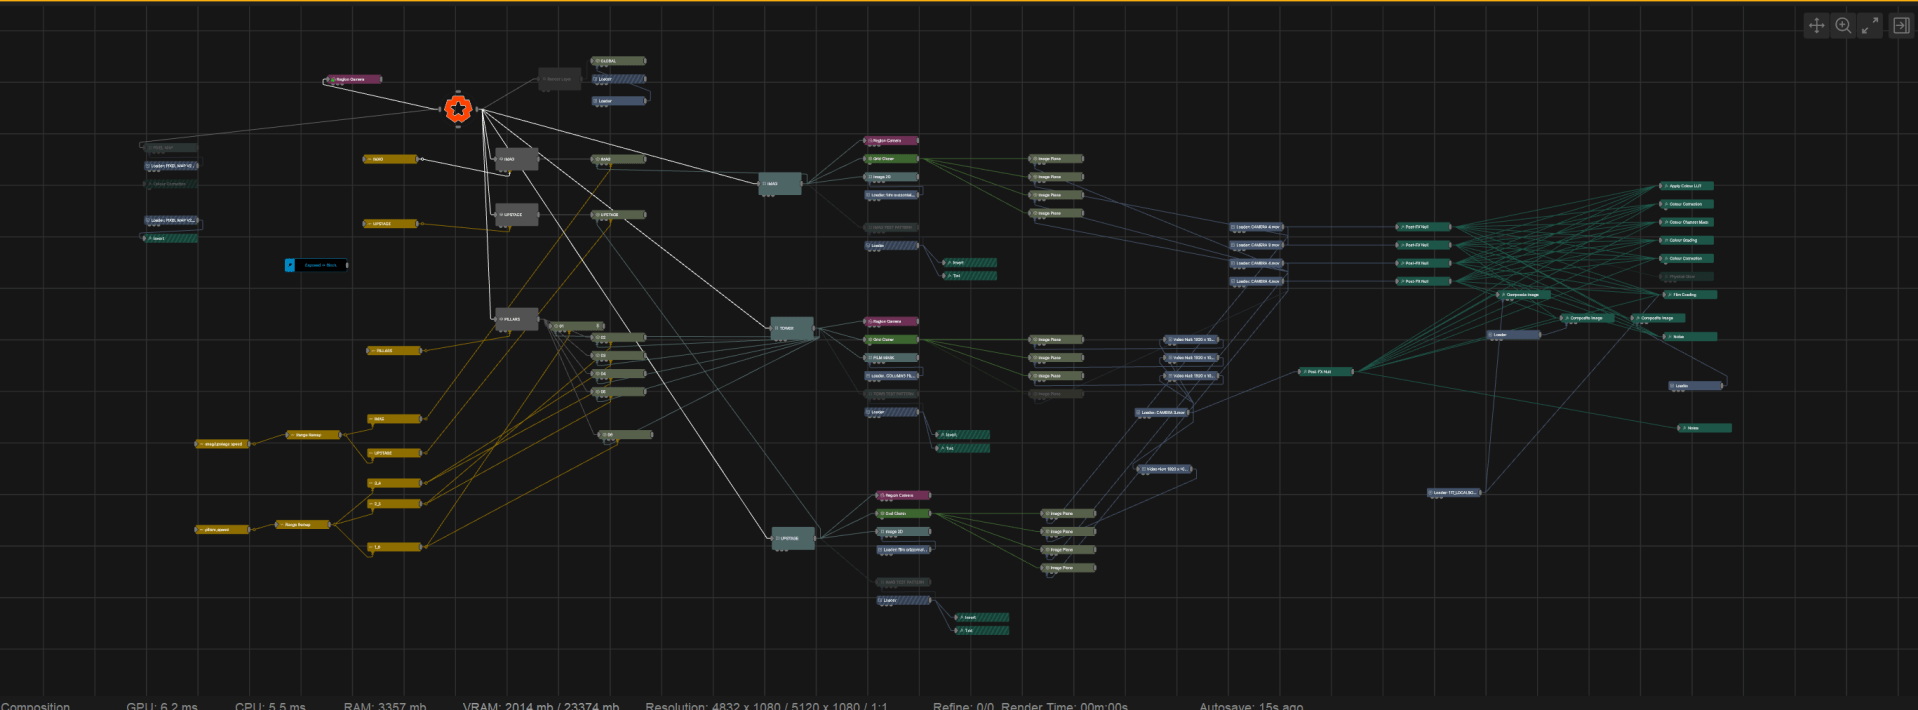Expand nodegraph with the fullscreen arrows icon
The image size is (1918, 710).
point(1870,26)
